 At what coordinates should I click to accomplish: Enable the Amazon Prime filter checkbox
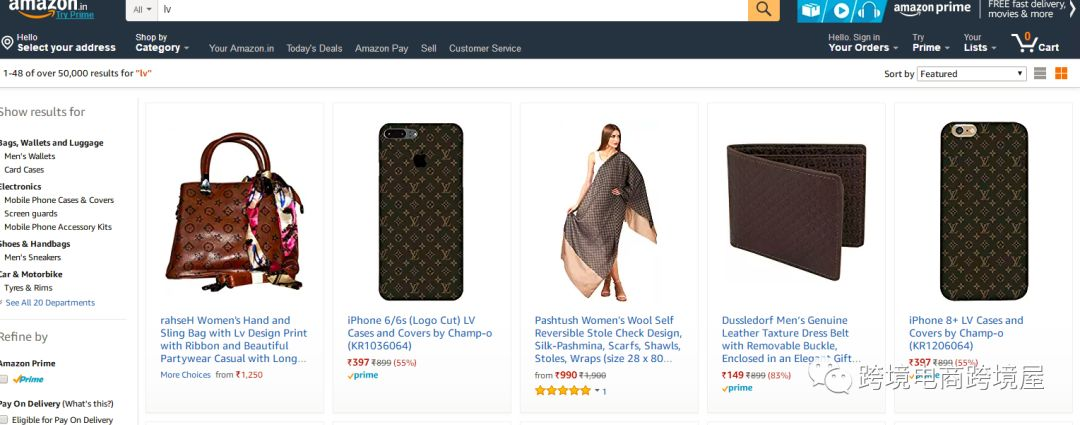tap(4, 379)
